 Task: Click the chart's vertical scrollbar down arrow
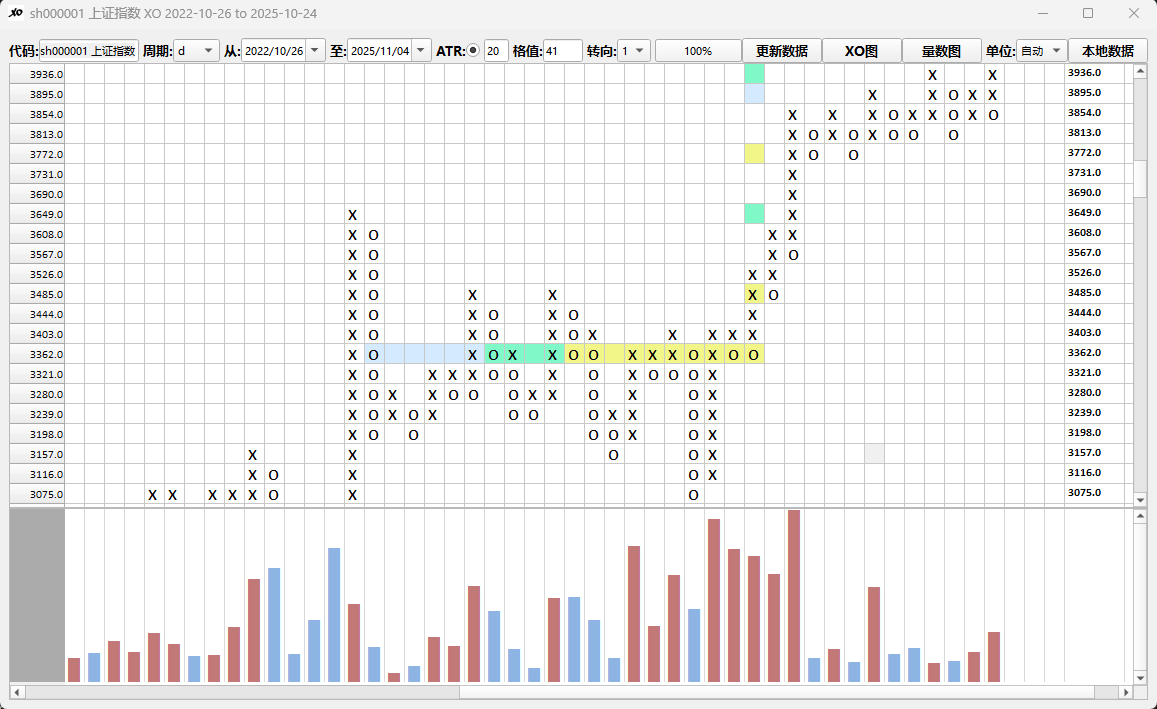pyautogui.click(x=1140, y=499)
